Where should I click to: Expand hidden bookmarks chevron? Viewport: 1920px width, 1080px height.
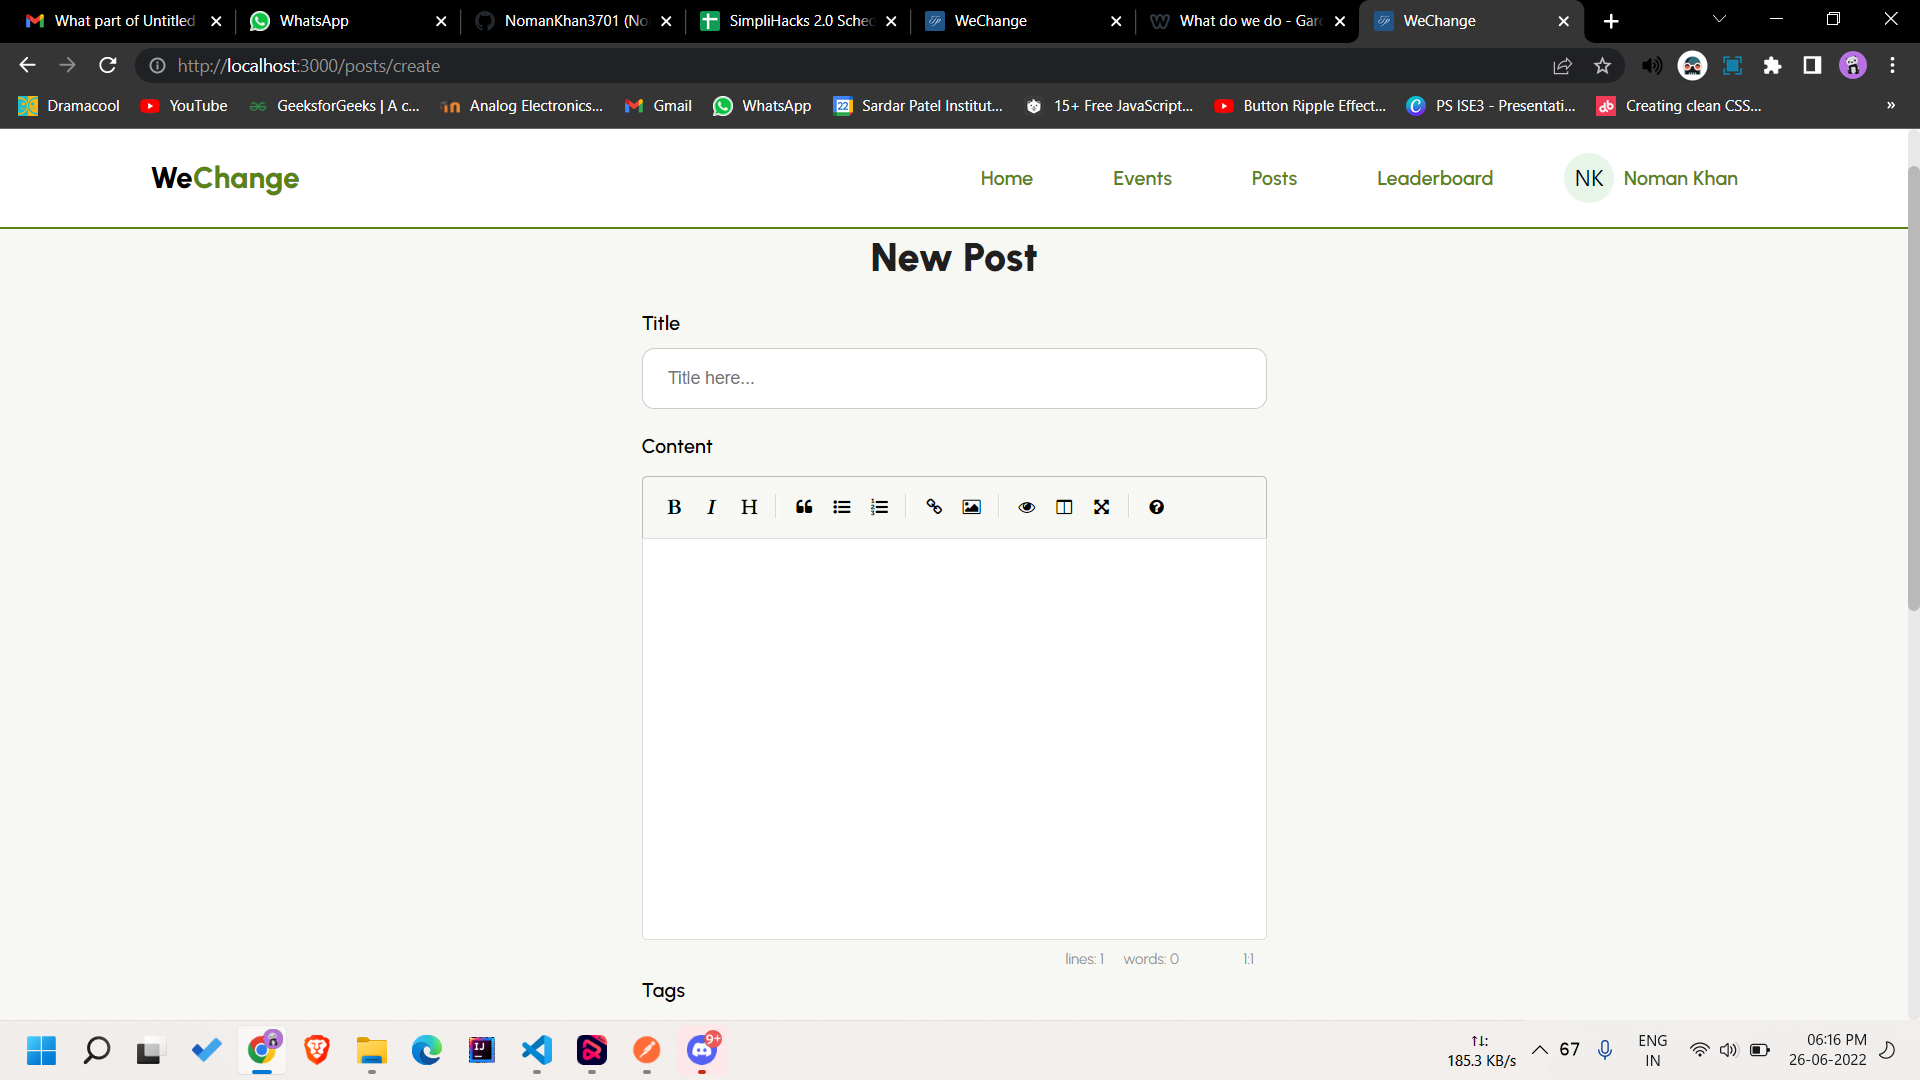click(1890, 105)
